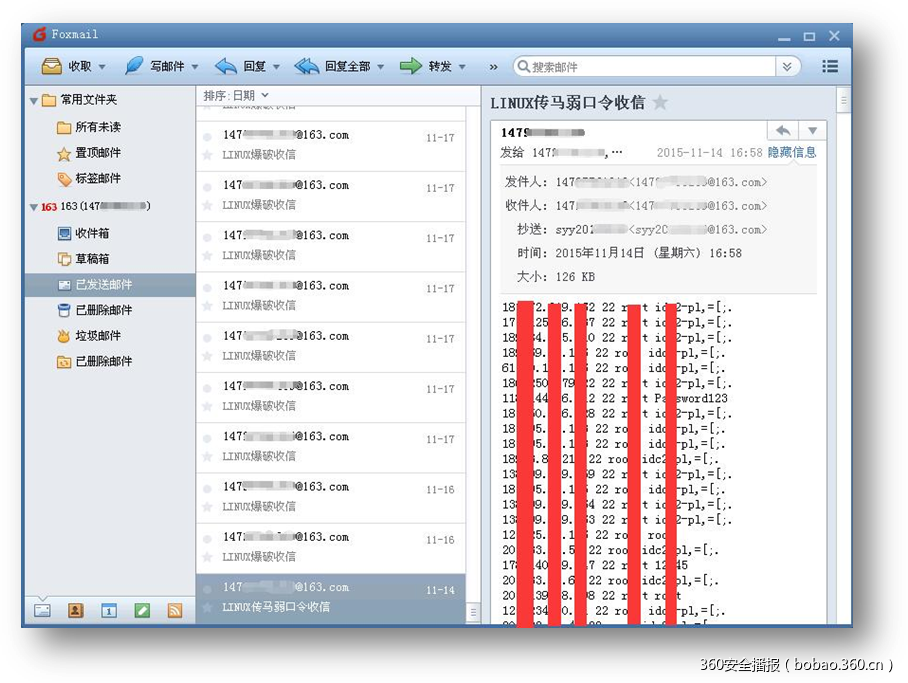
Task: Expand the search options dropdown arrow
Action: coord(788,66)
